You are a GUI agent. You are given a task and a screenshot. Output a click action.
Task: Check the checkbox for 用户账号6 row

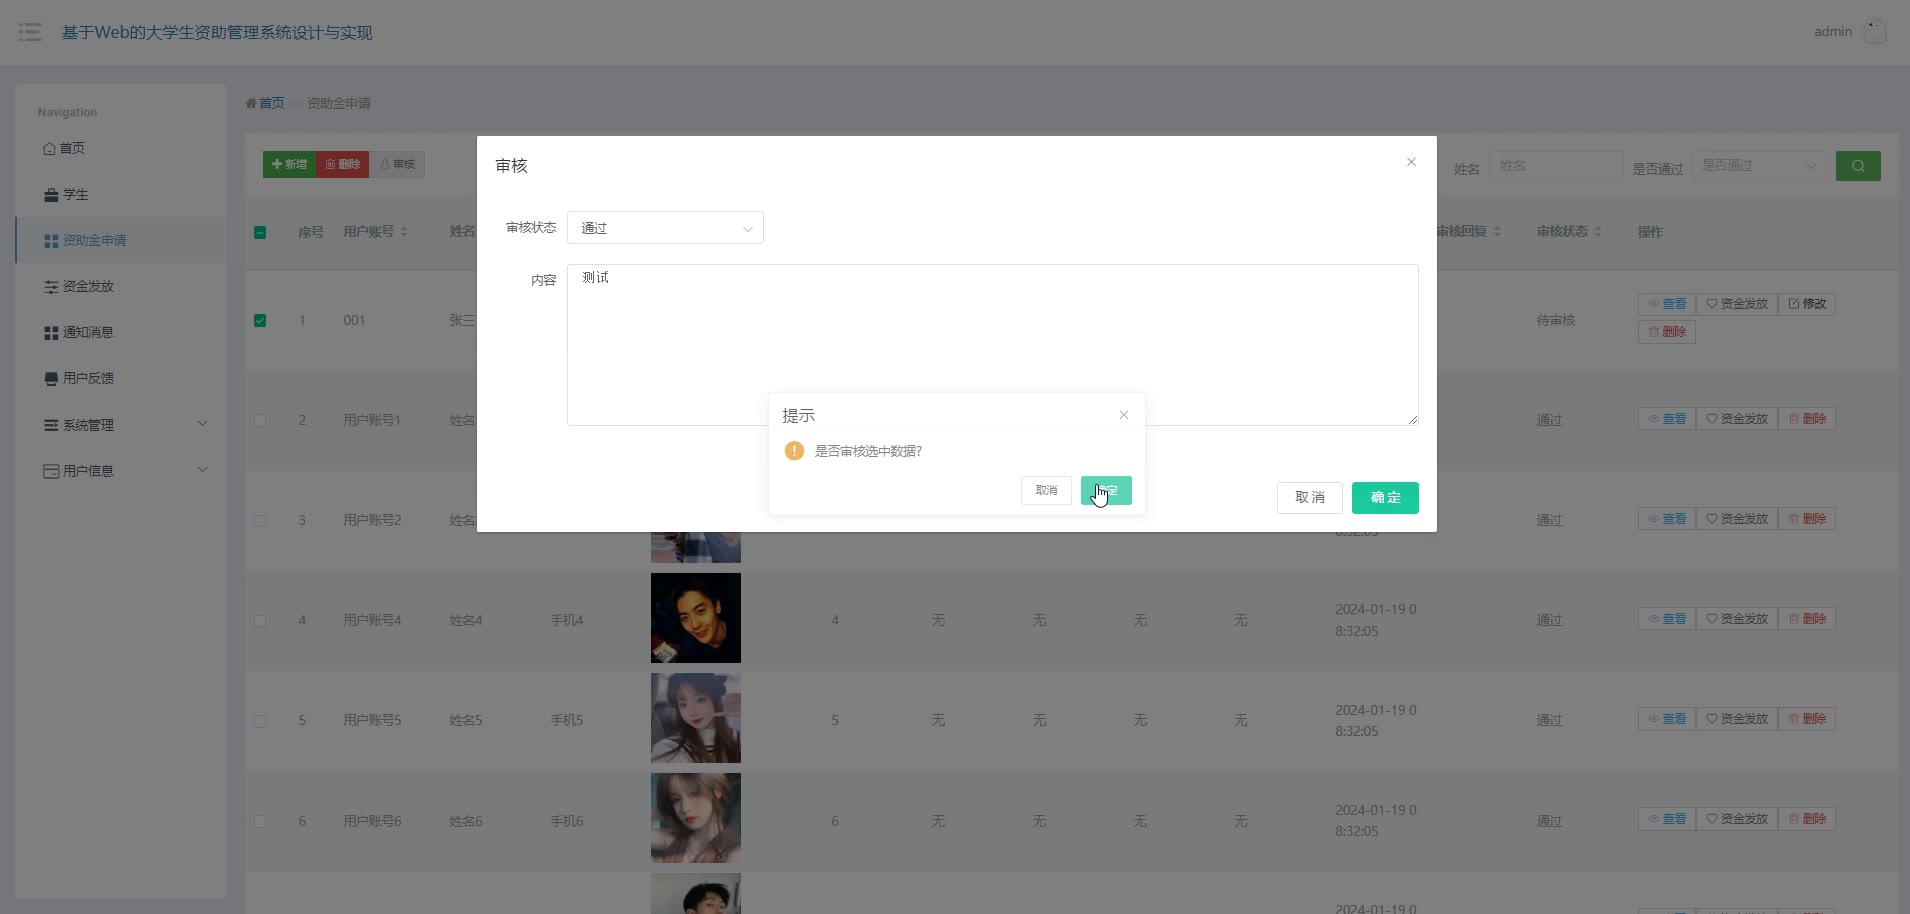[x=260, y=821]
